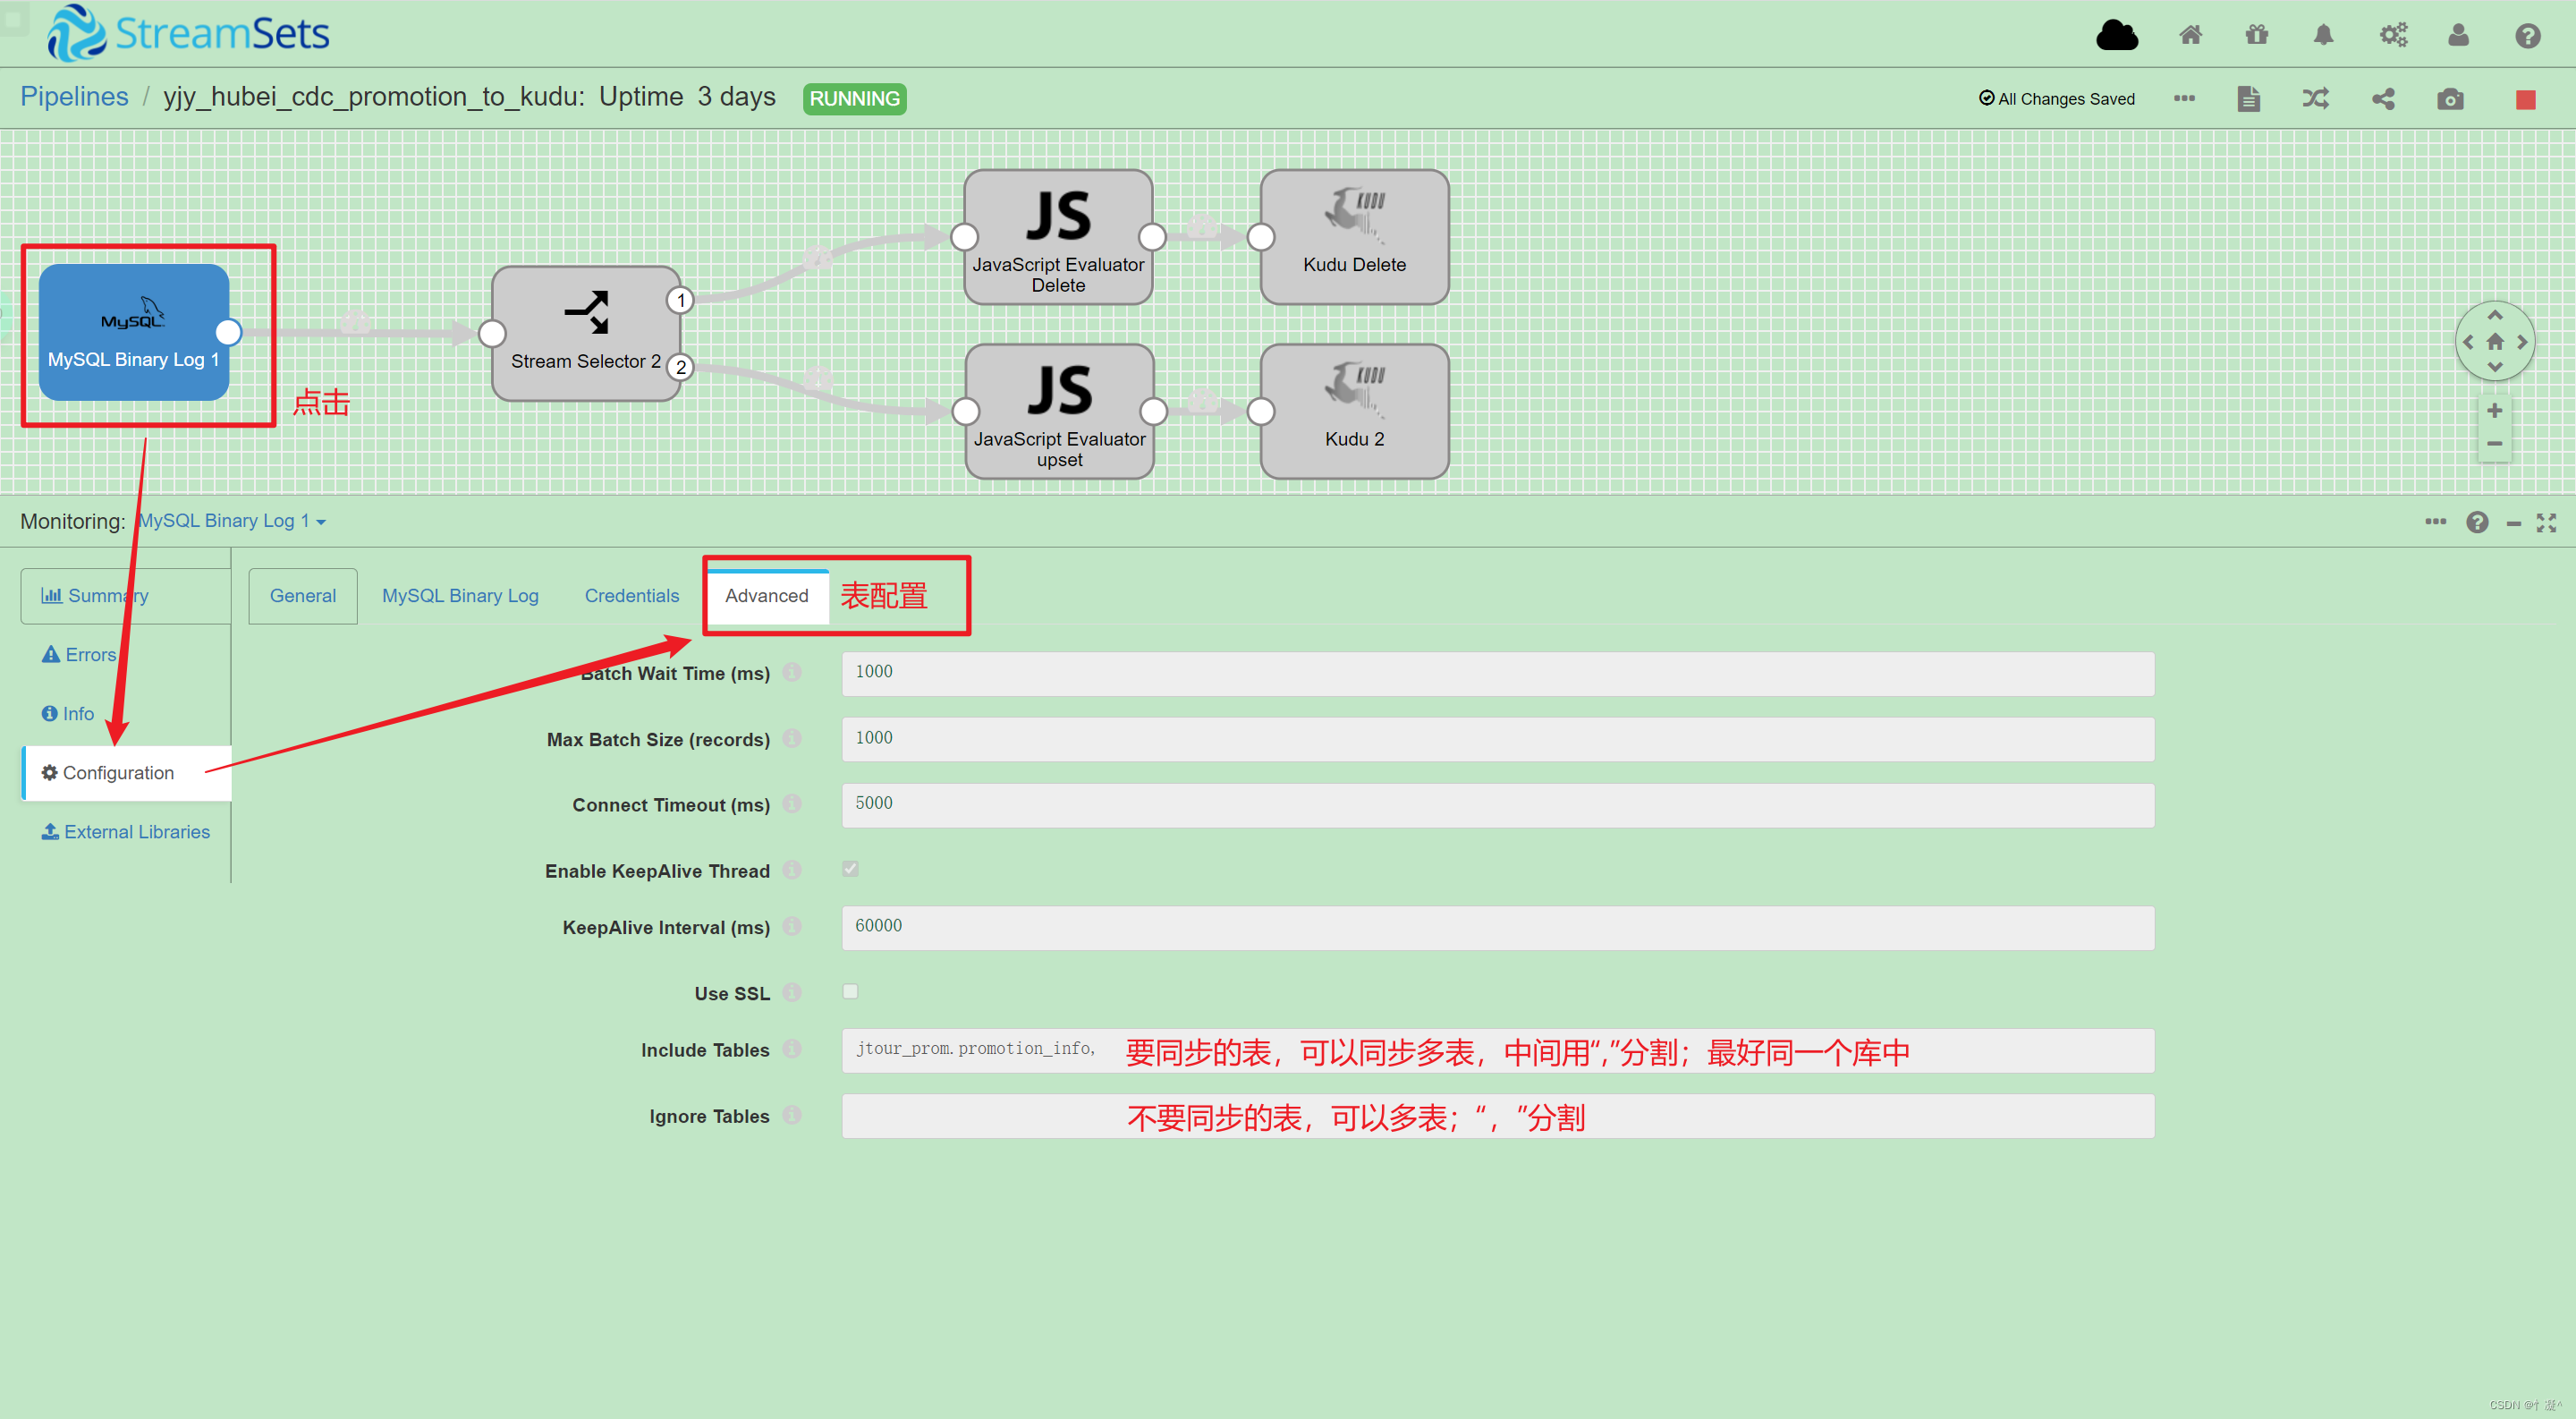The width and height of the screenshot is (2576, 1419).
Task: Open StreamSets help
Action: tap(2527, 36)
